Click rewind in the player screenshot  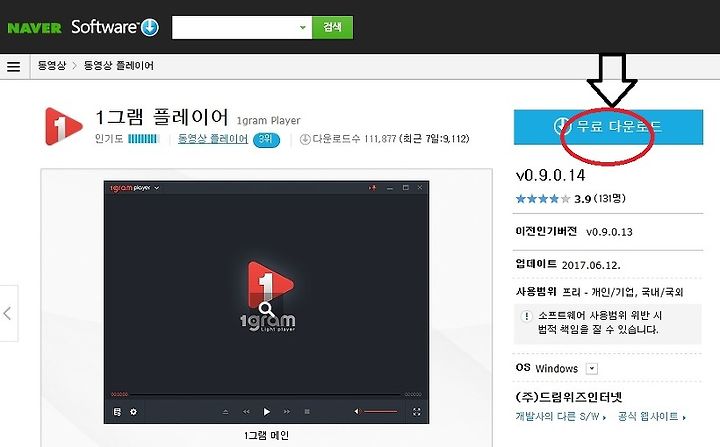pos(246,412)
